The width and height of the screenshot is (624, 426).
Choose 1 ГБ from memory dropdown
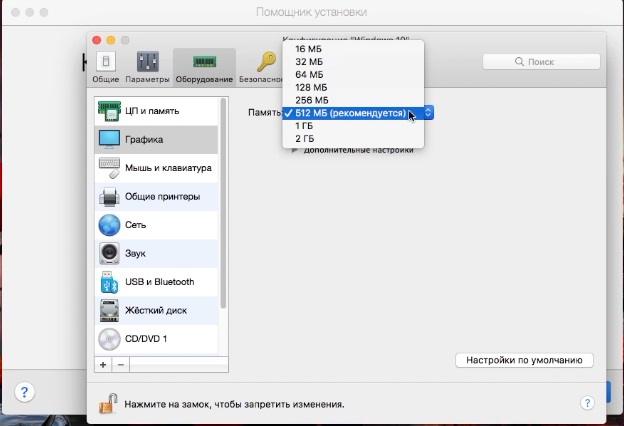tap(304, 126)
